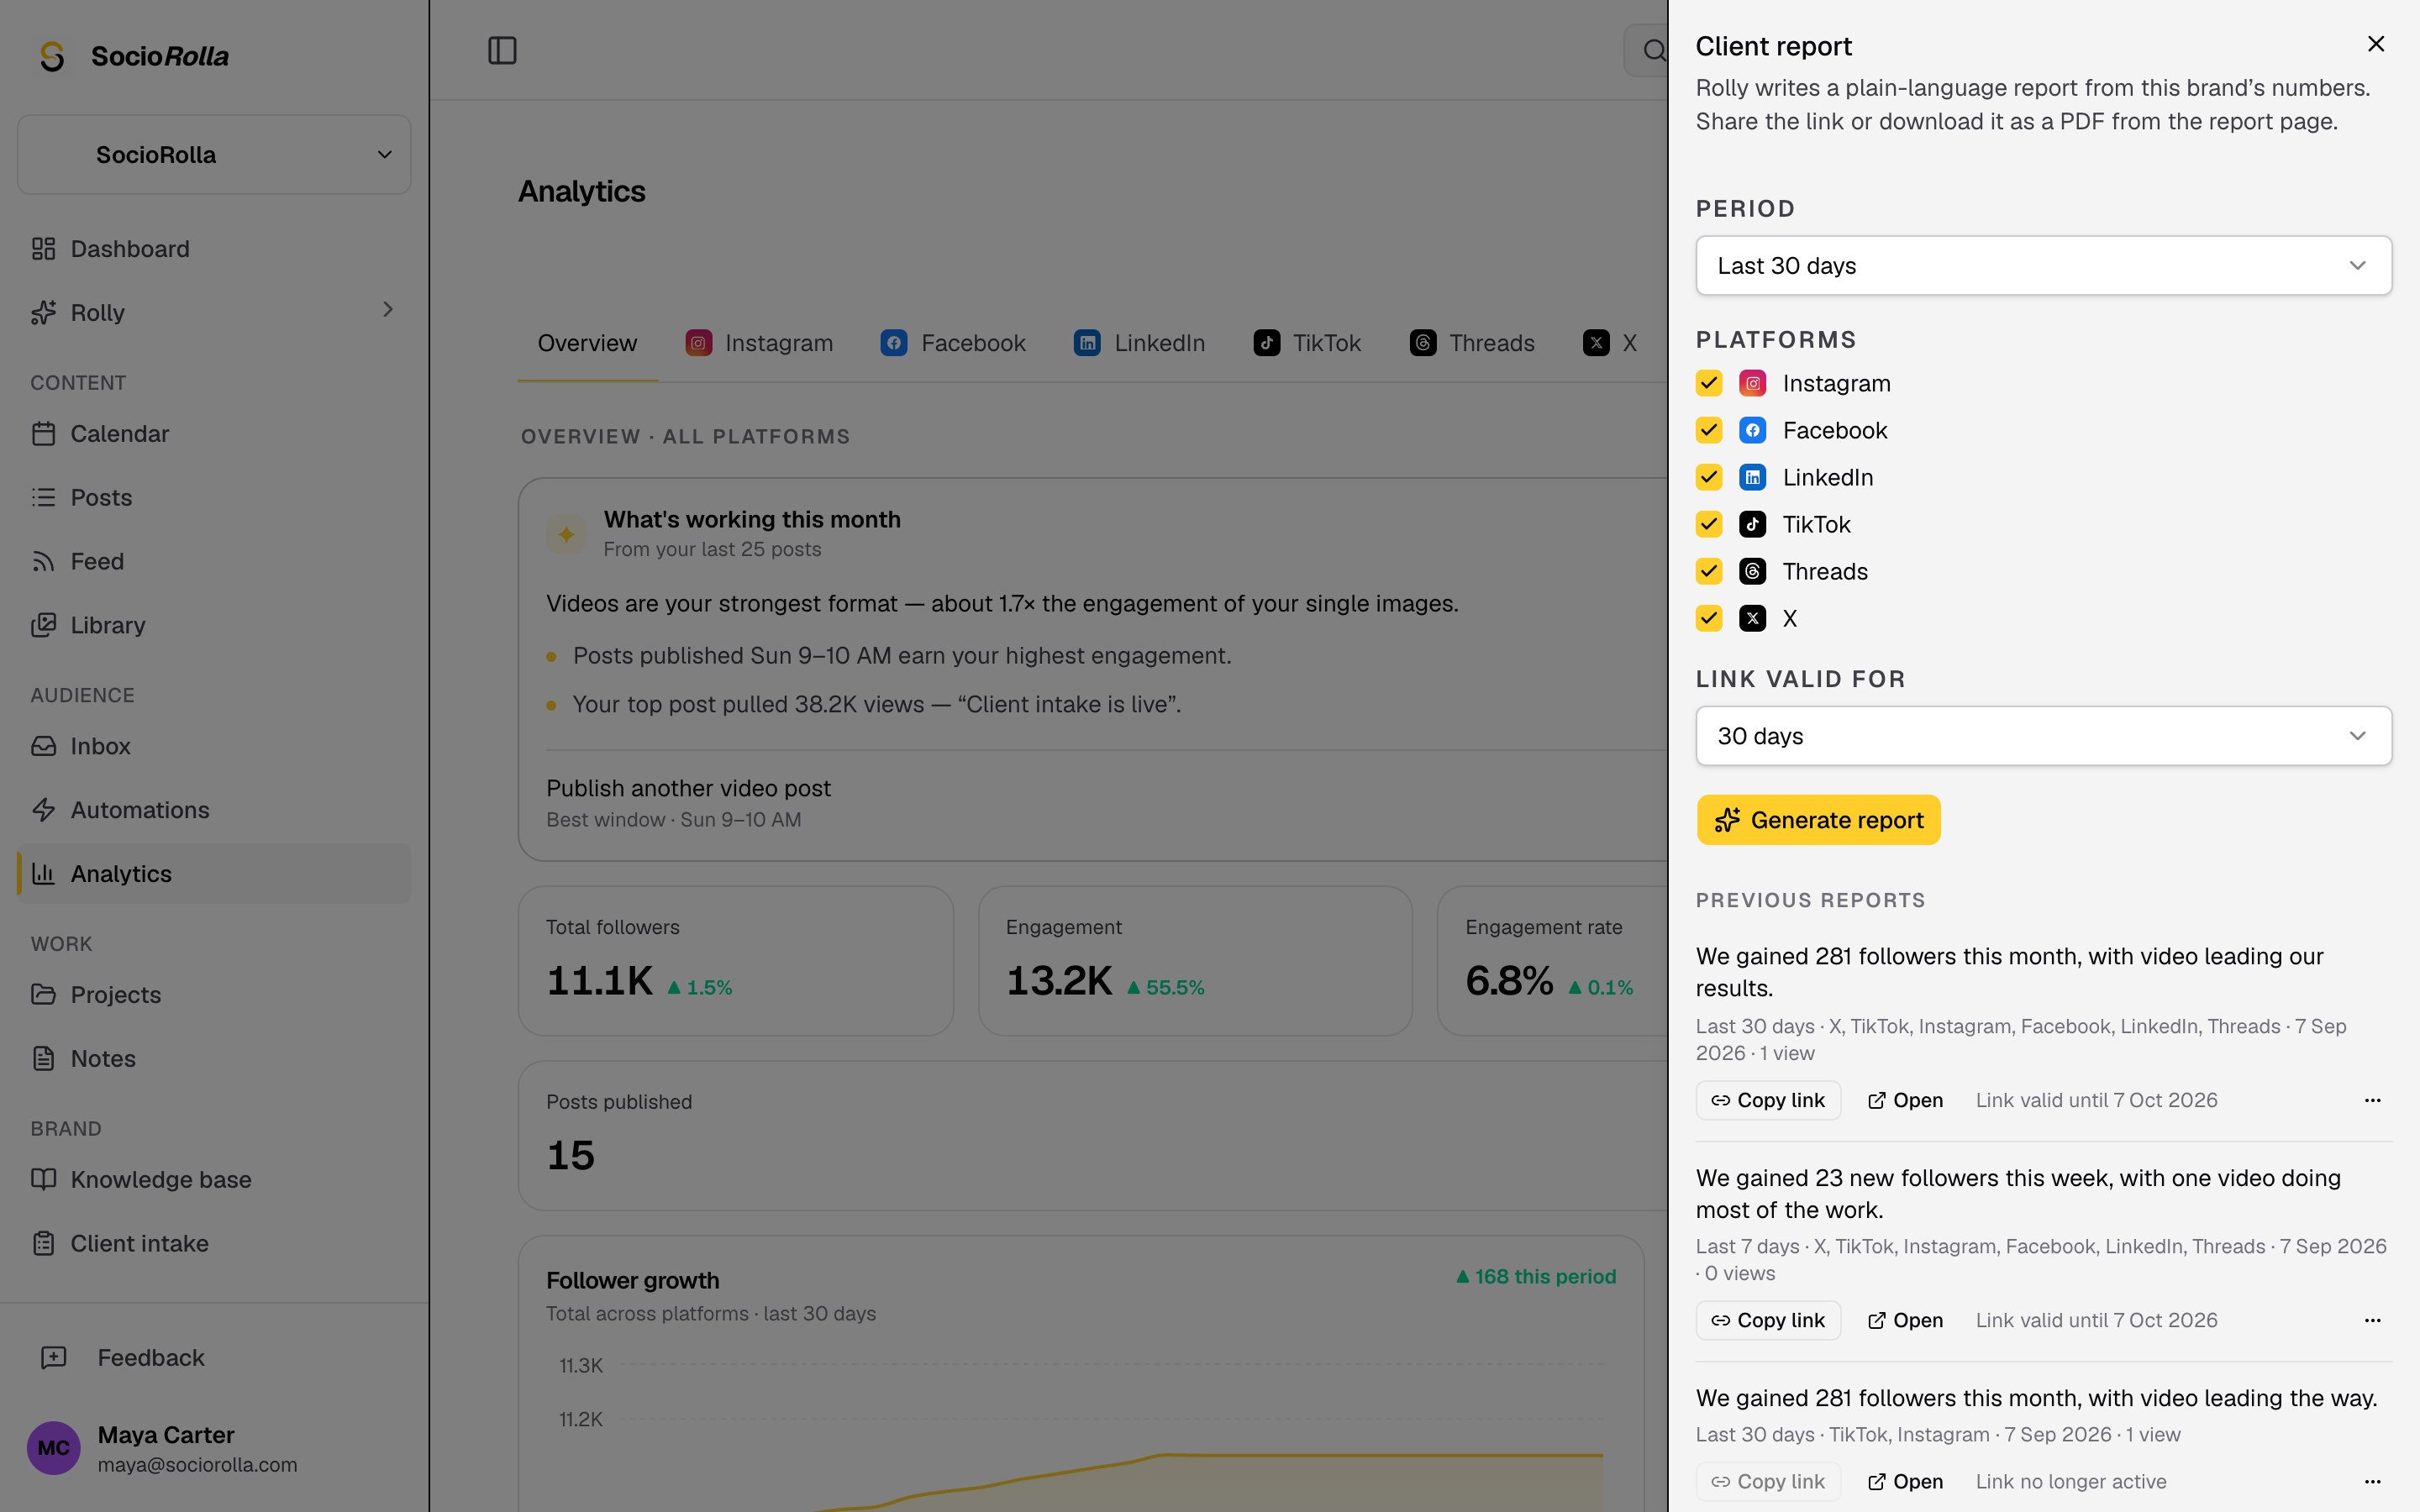Open the Posts list page
This screenshot has width=2420, height=1512.
214,497
